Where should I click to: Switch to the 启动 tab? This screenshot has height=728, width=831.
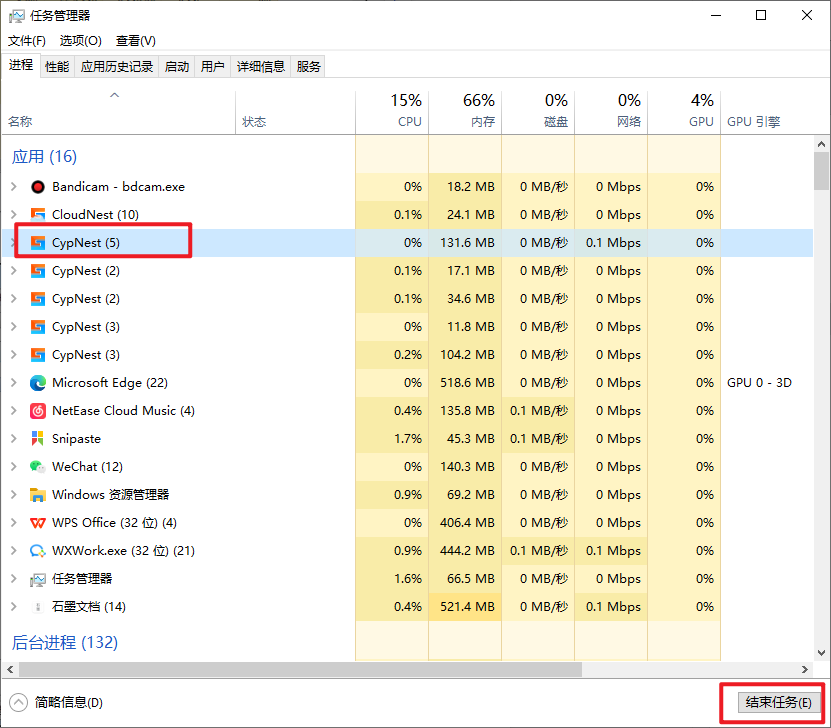pos(176,67)
